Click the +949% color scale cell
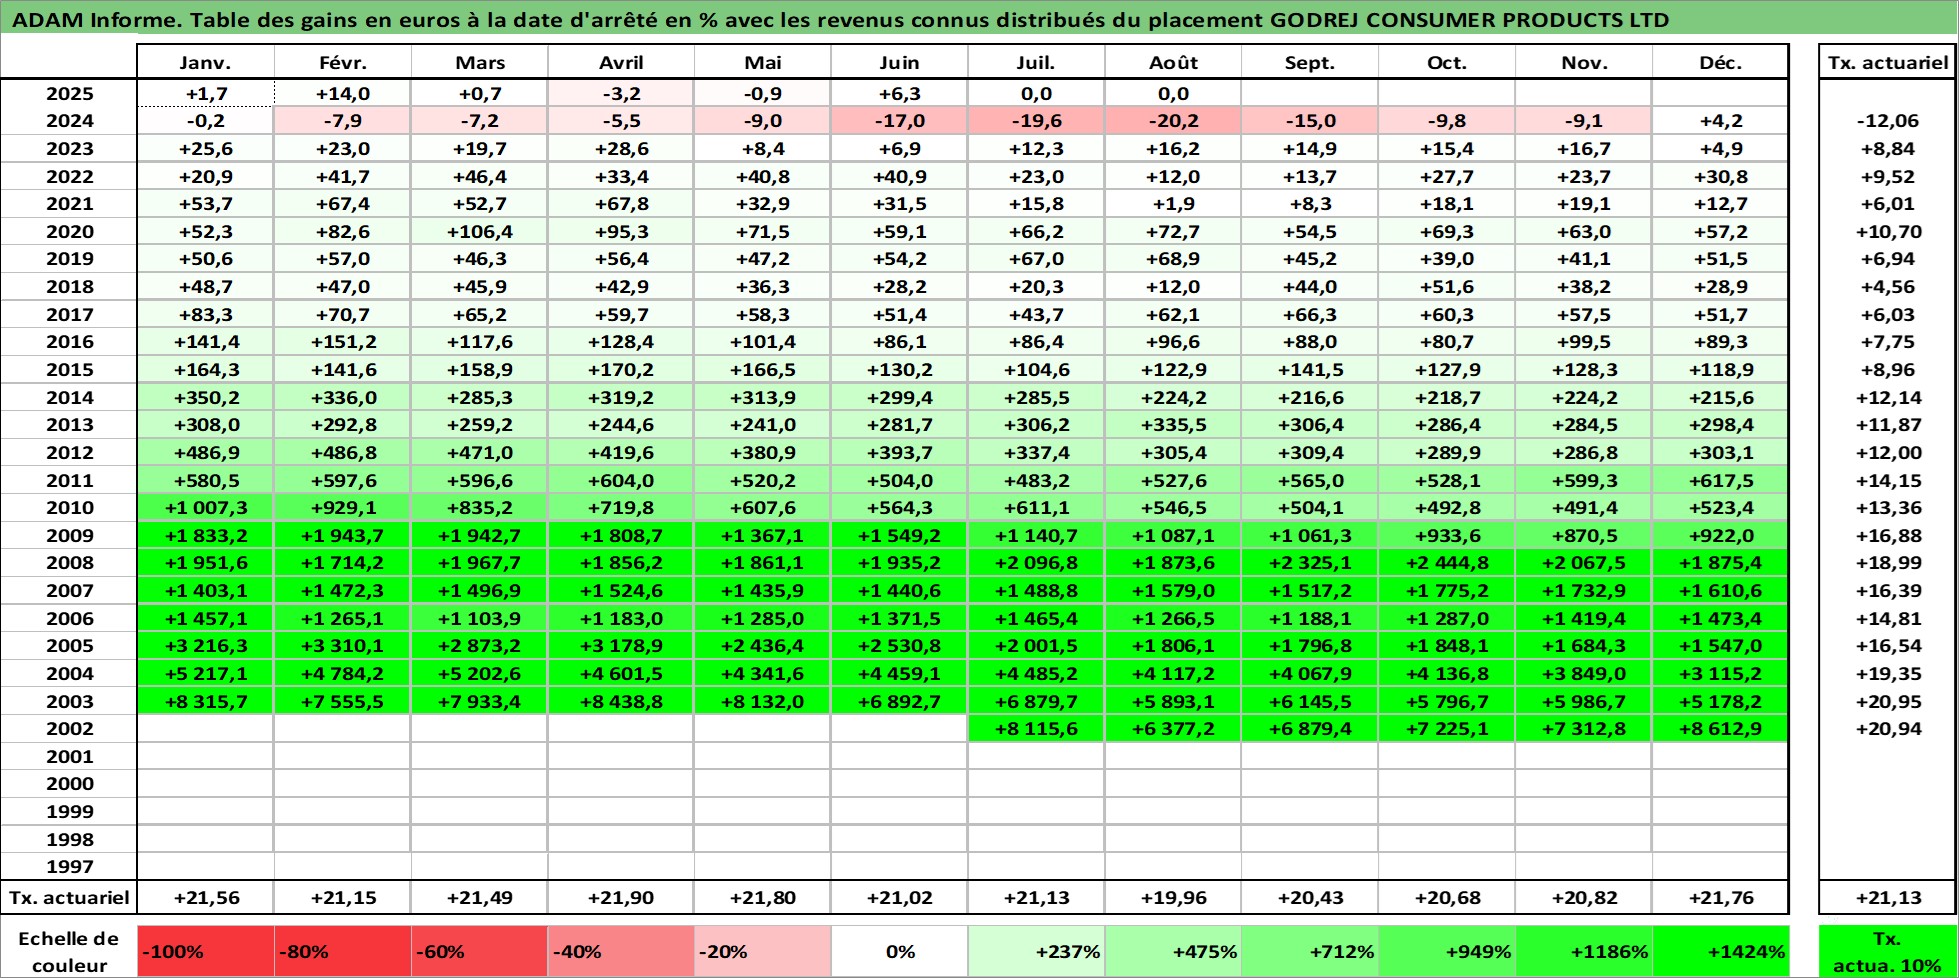The width and height of the screenshot is (1959, 978). (1447, 951)
